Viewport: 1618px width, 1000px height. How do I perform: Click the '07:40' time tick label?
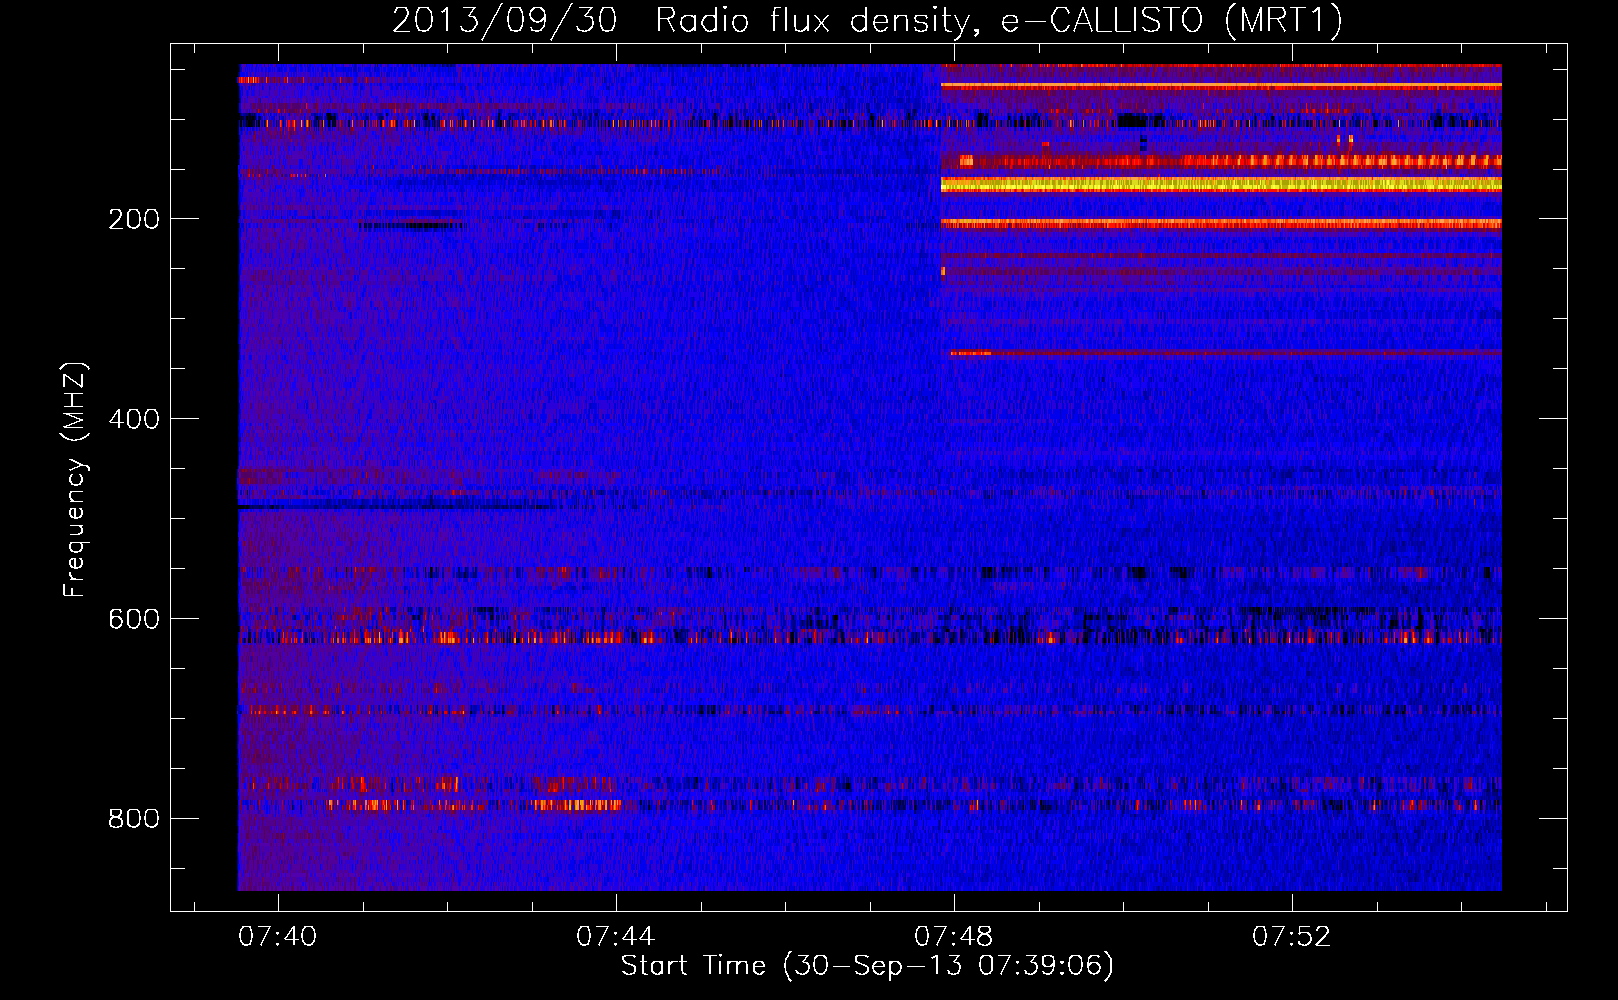[x=278, y=936]
